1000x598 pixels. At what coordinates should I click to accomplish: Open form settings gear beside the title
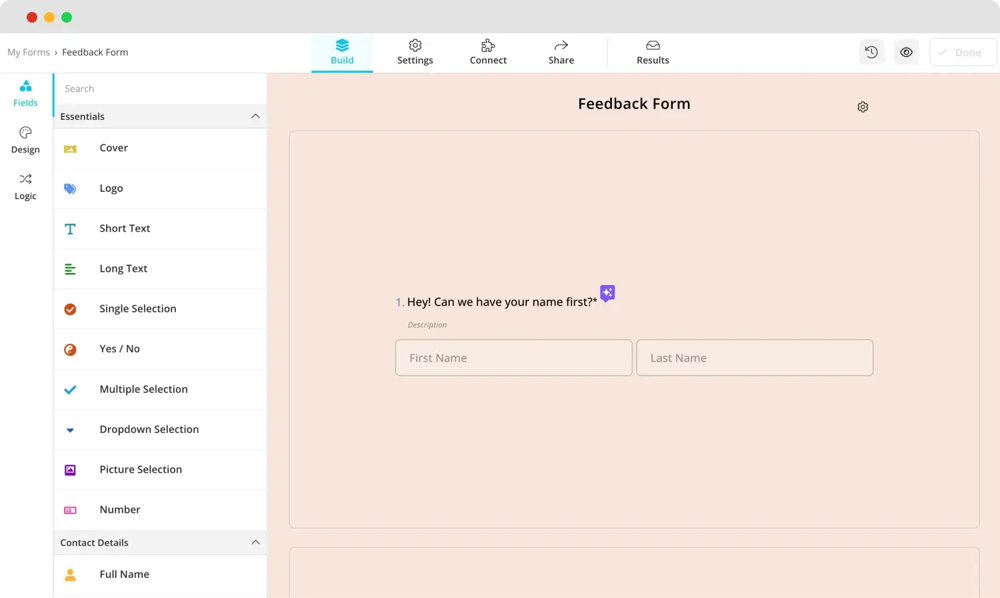pos(862,107)
